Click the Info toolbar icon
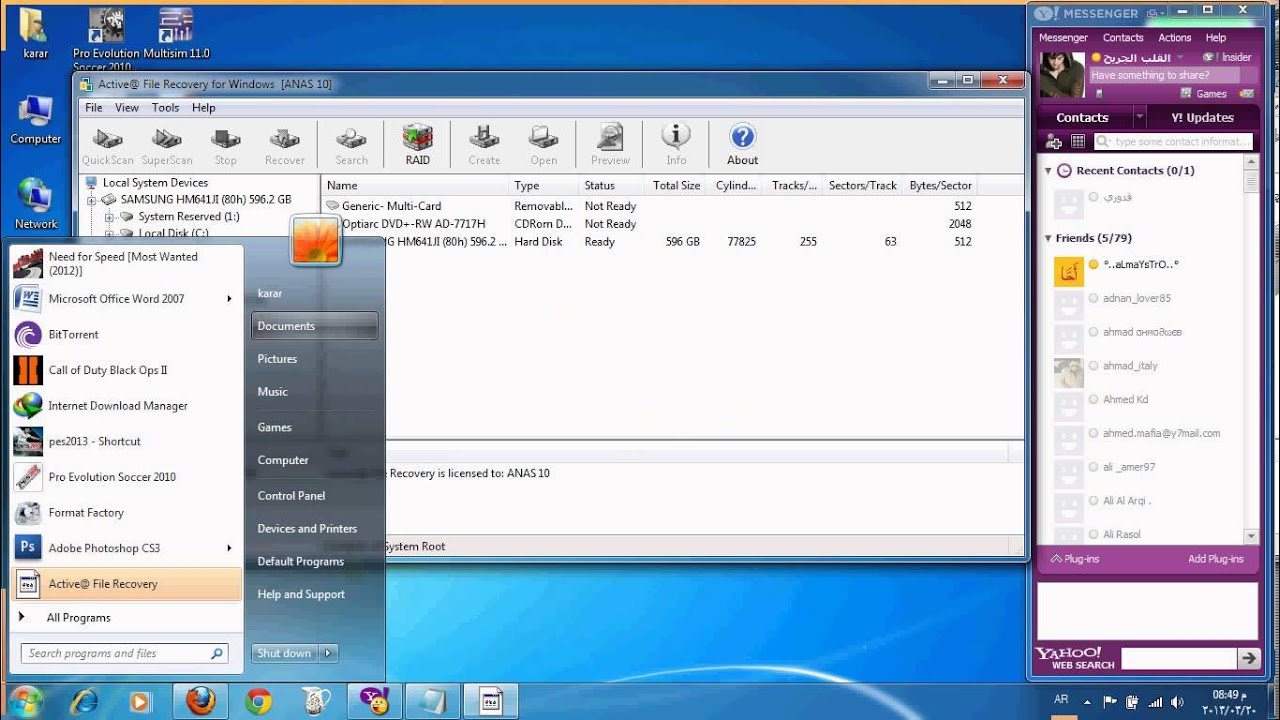 pos(677,145)
